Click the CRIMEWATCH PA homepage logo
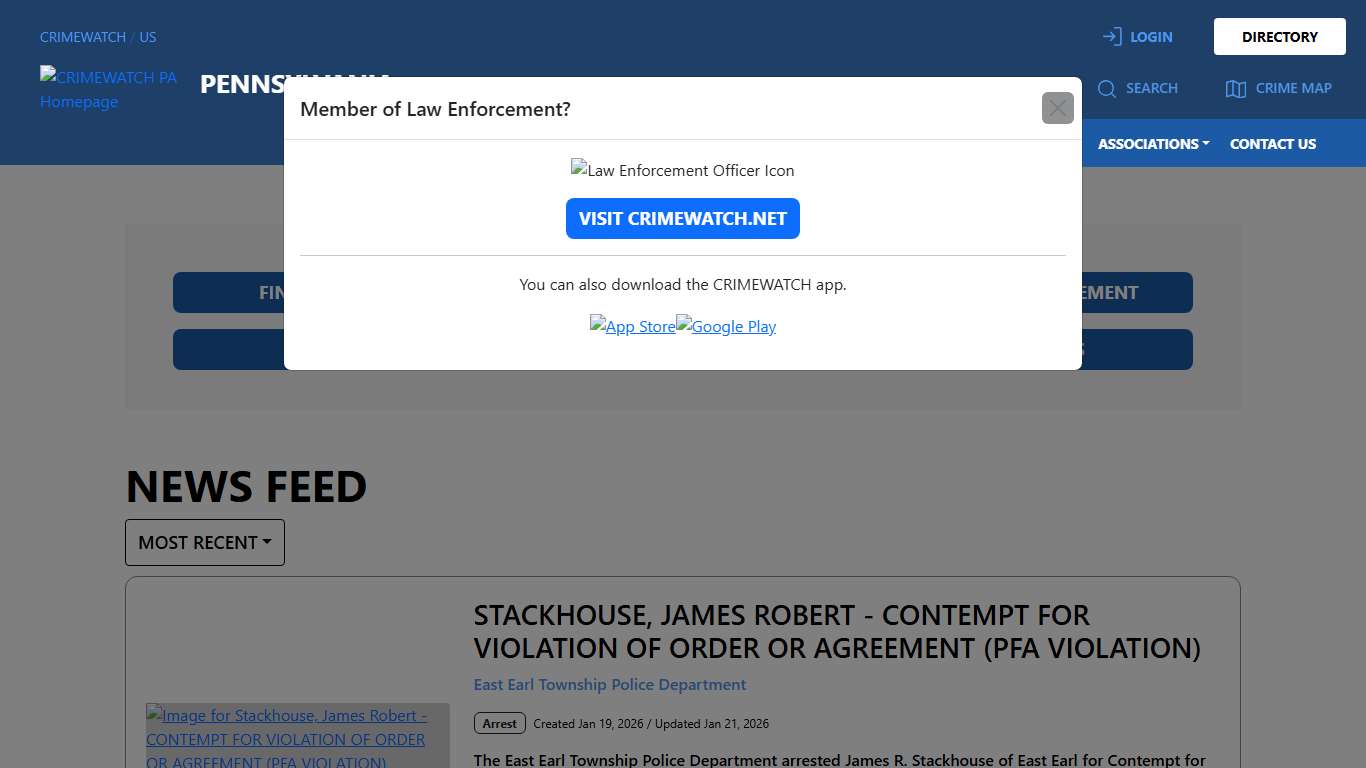 tap(108, 89)
